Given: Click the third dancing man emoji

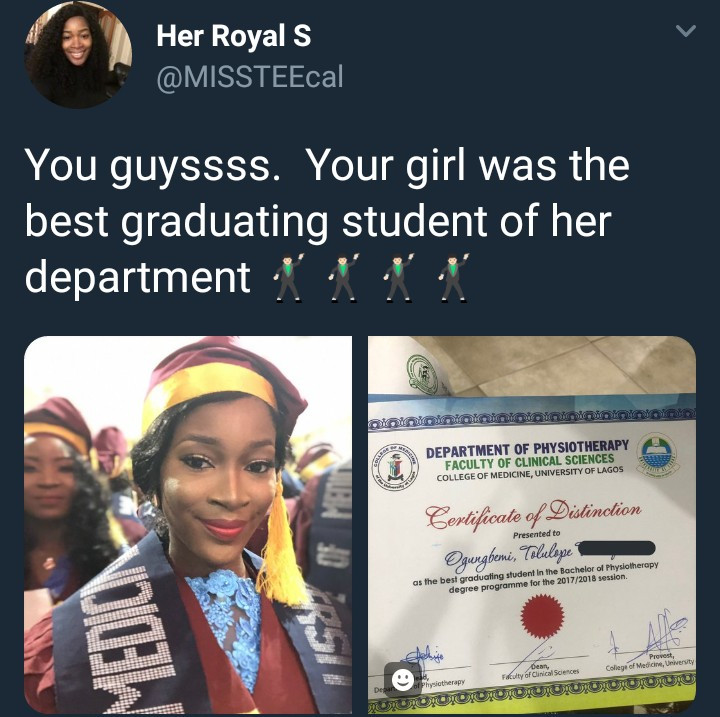Looking at the screenshot, I should [x=398, y=277].
